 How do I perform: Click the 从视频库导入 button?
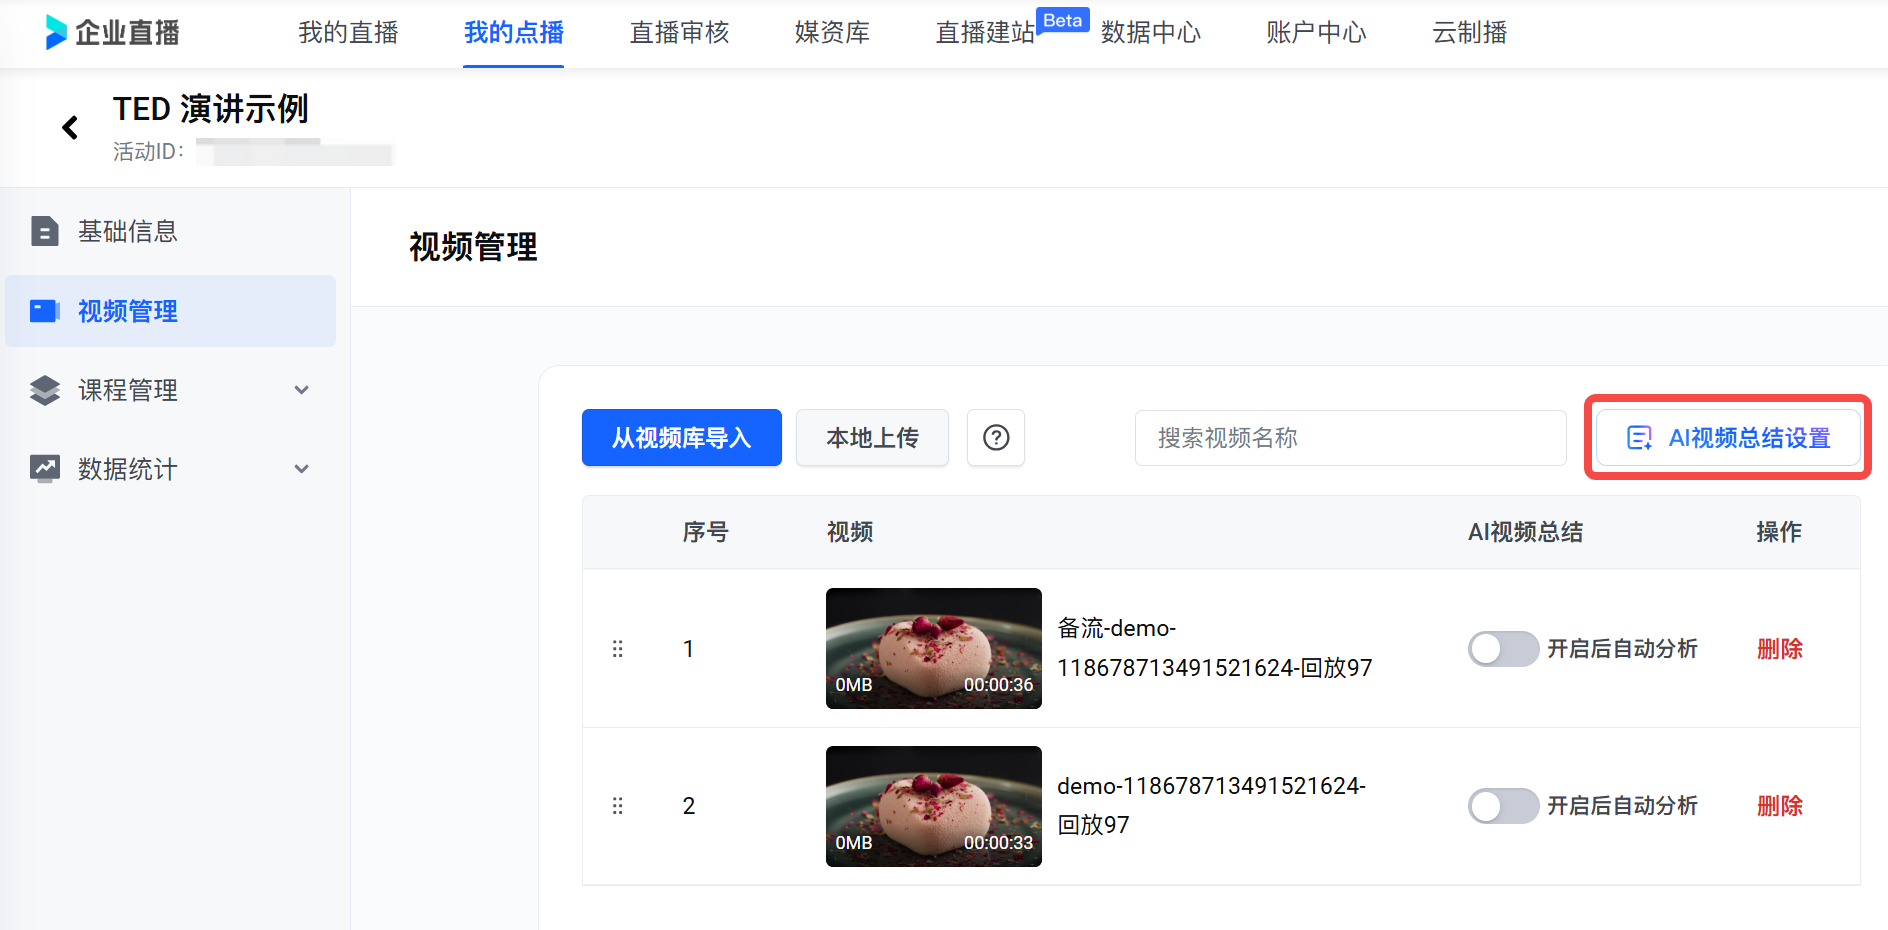[682, 438]
